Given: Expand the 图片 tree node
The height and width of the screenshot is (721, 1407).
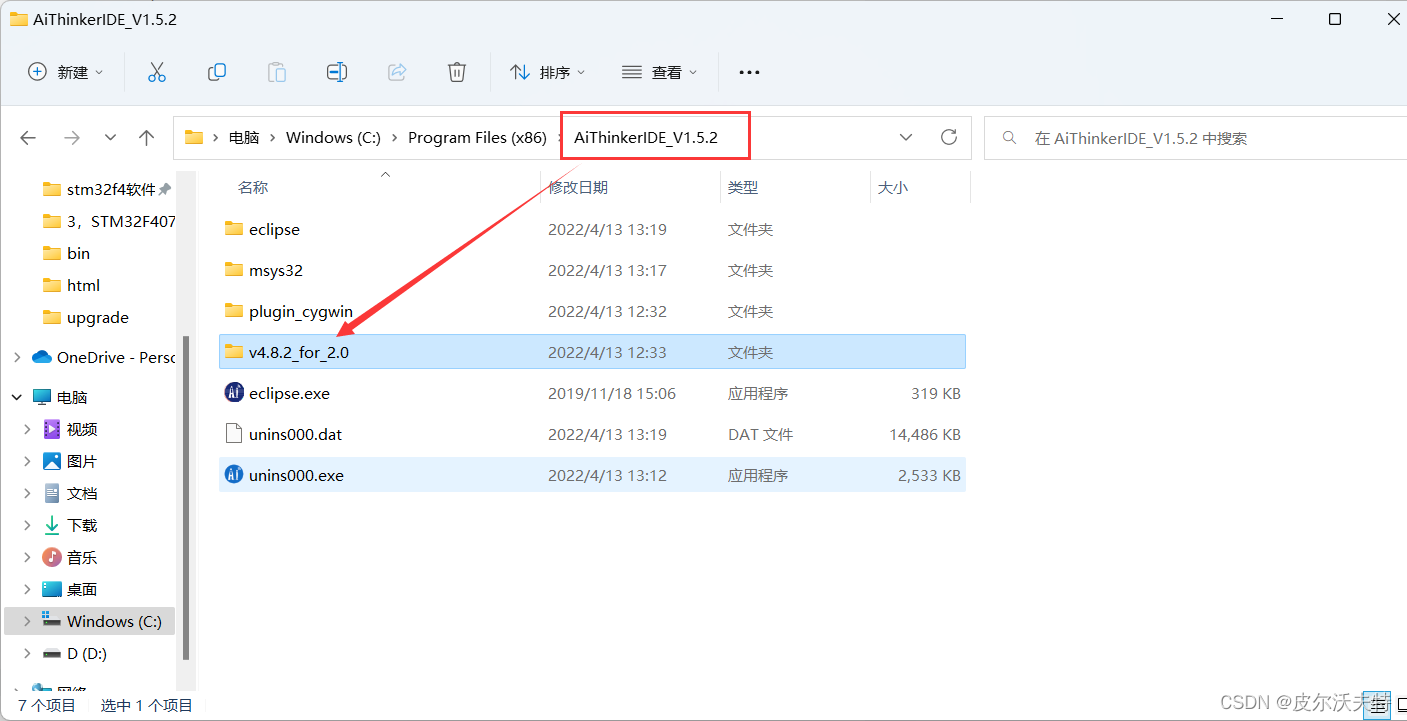Looking at the screenshot, I should coord(29,461).
